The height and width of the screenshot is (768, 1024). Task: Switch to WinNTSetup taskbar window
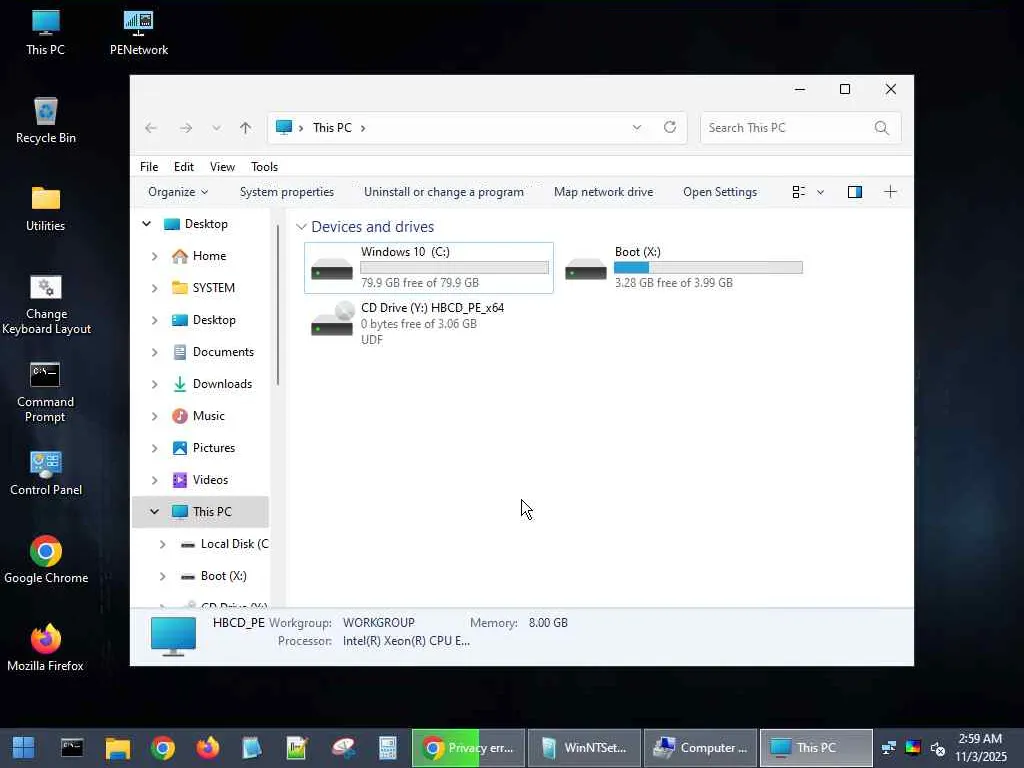point(584,748)
